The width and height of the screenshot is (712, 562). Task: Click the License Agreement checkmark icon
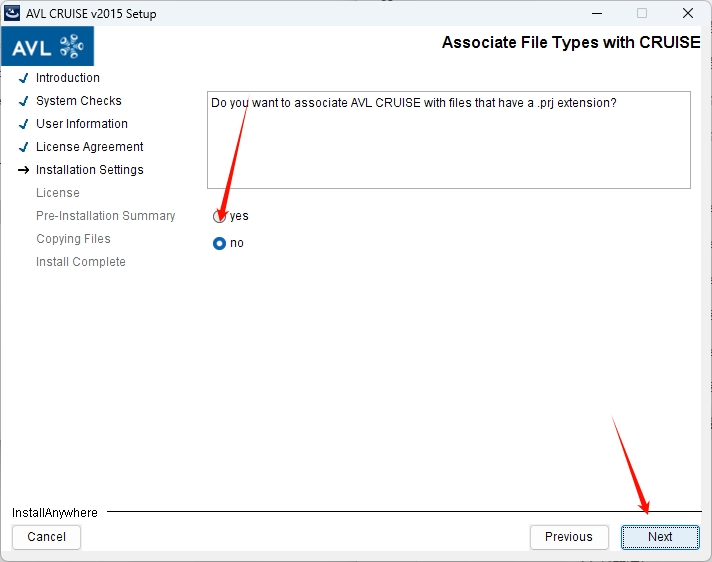(23, 147)
